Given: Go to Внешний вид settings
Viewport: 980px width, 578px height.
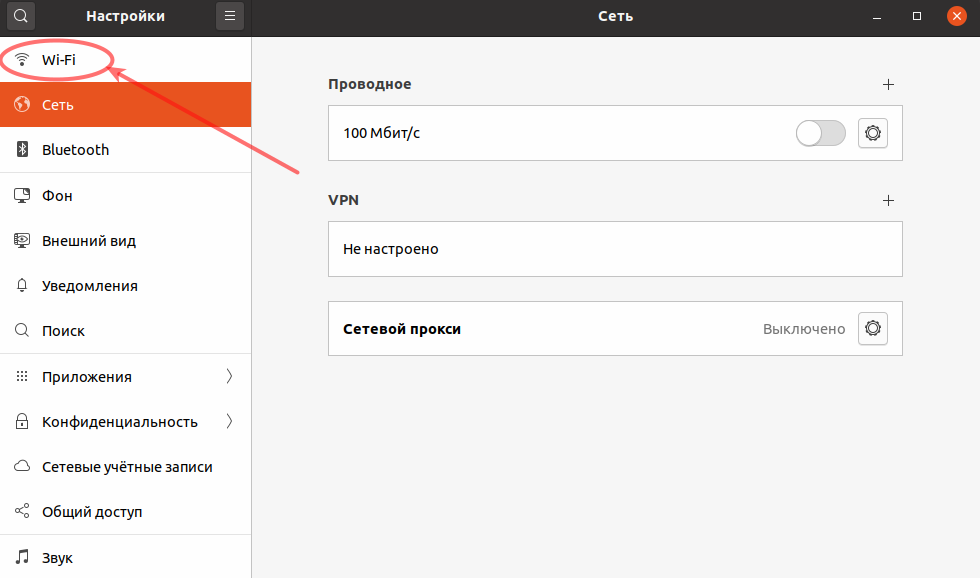Looking at the screenshot, I should coord(88,241).
